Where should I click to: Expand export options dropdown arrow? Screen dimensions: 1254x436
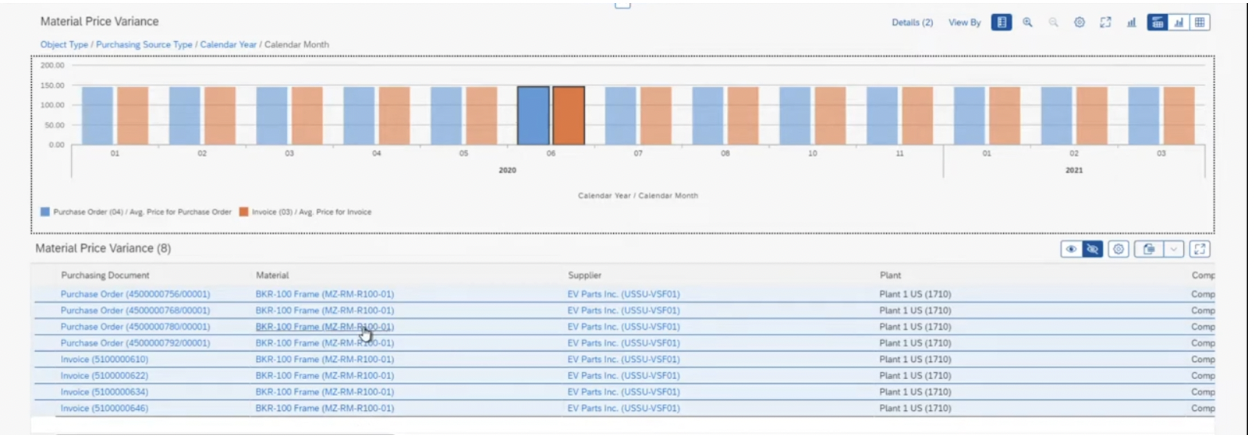pos(1172,249)
